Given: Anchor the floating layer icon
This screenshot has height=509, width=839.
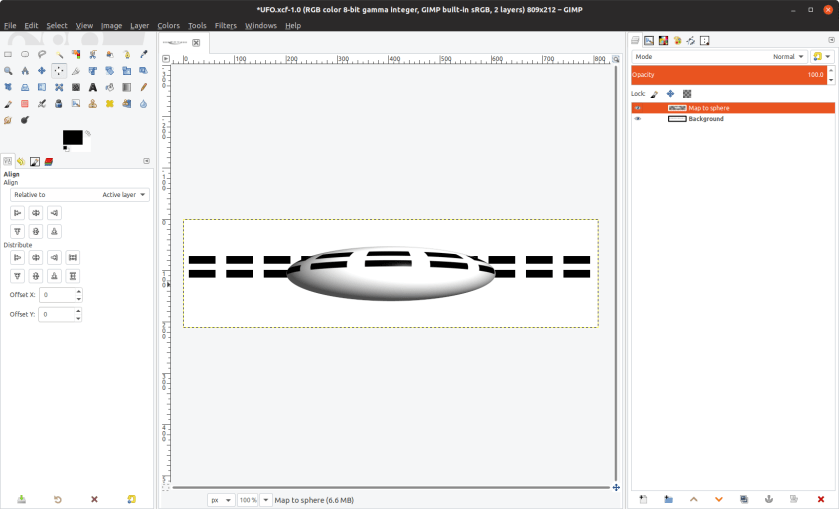Looking at the screenshot, I should pyautogui.click(x=768, y=499).
